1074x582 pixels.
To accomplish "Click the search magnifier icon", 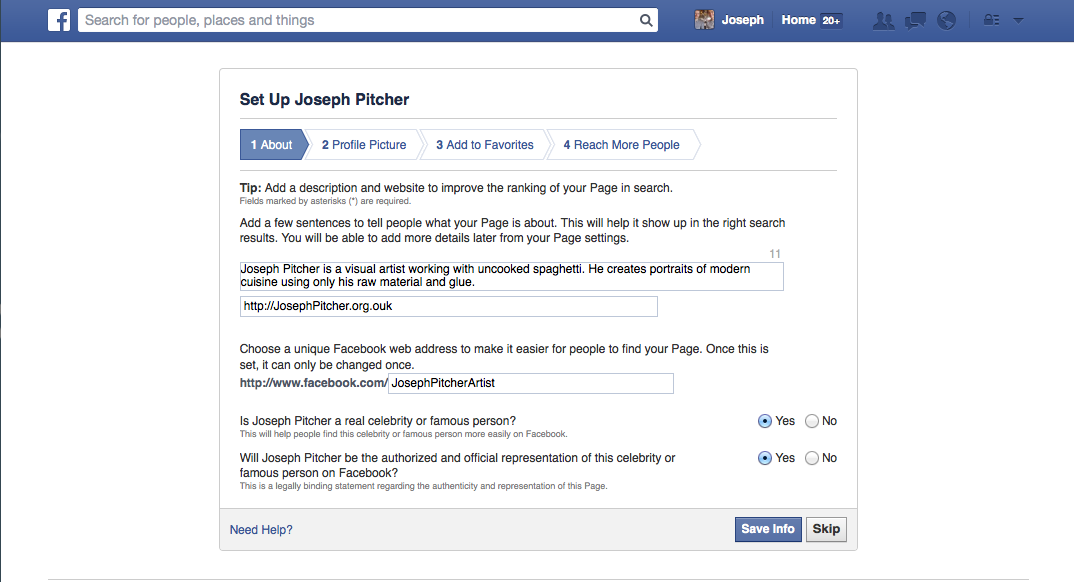I will pos(646,21).
